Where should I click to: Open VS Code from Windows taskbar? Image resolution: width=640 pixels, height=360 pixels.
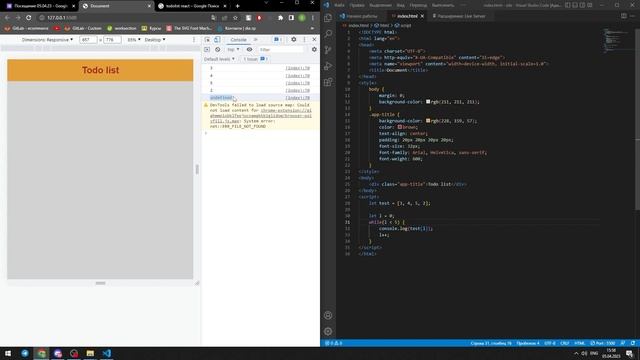point(107,353)
